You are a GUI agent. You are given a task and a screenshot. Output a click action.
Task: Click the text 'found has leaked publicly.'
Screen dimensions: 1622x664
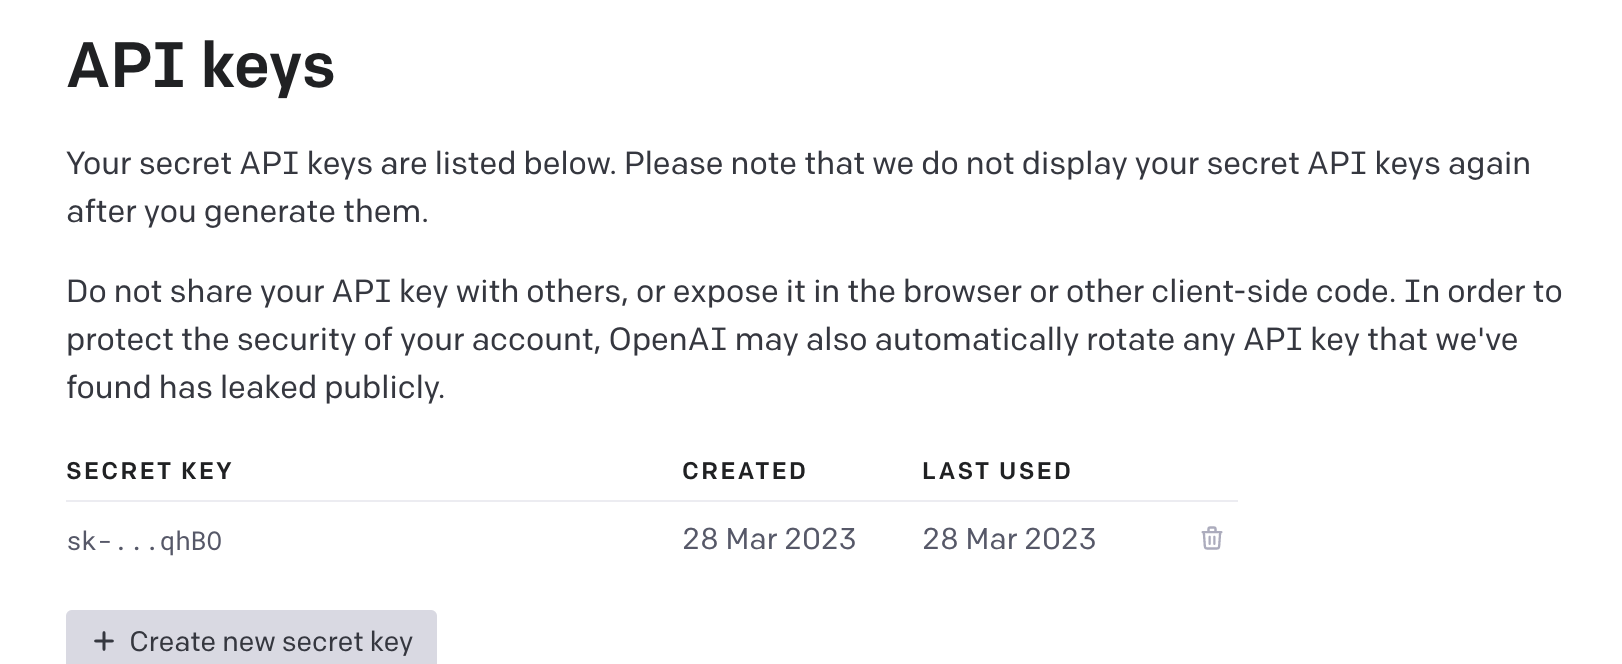pos(255,387)
